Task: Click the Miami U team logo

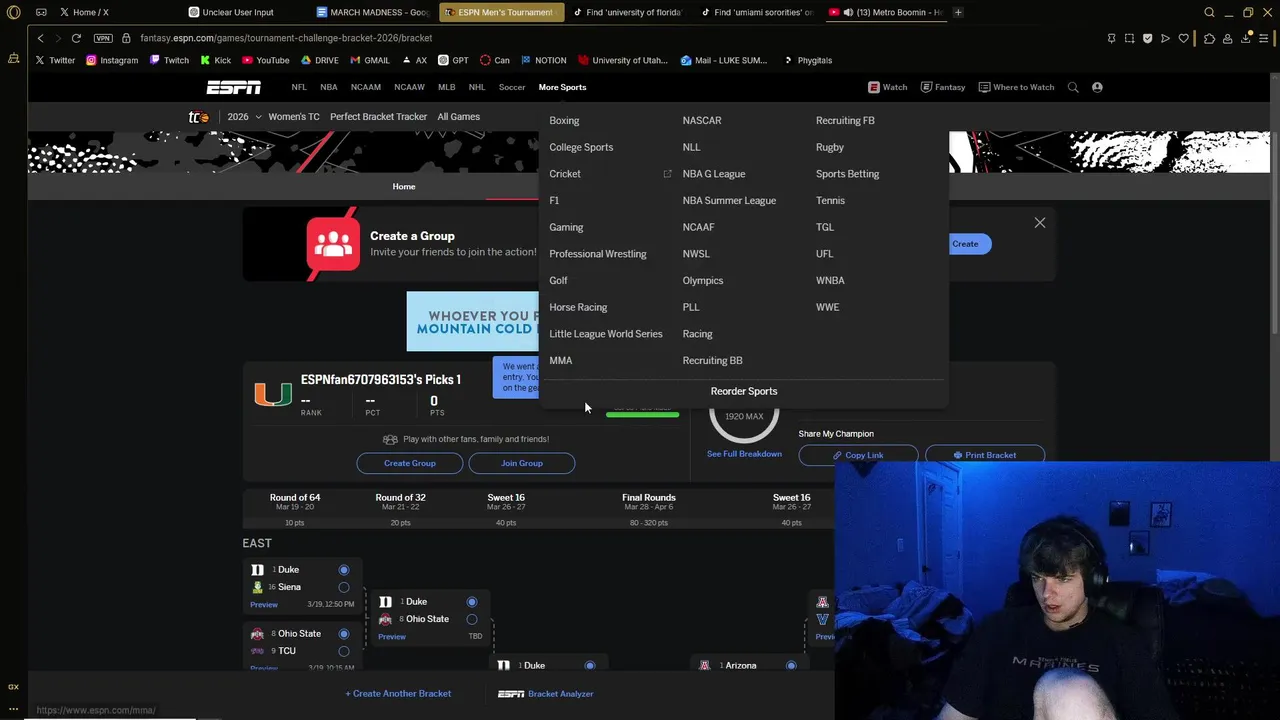Action: [273, 394]
